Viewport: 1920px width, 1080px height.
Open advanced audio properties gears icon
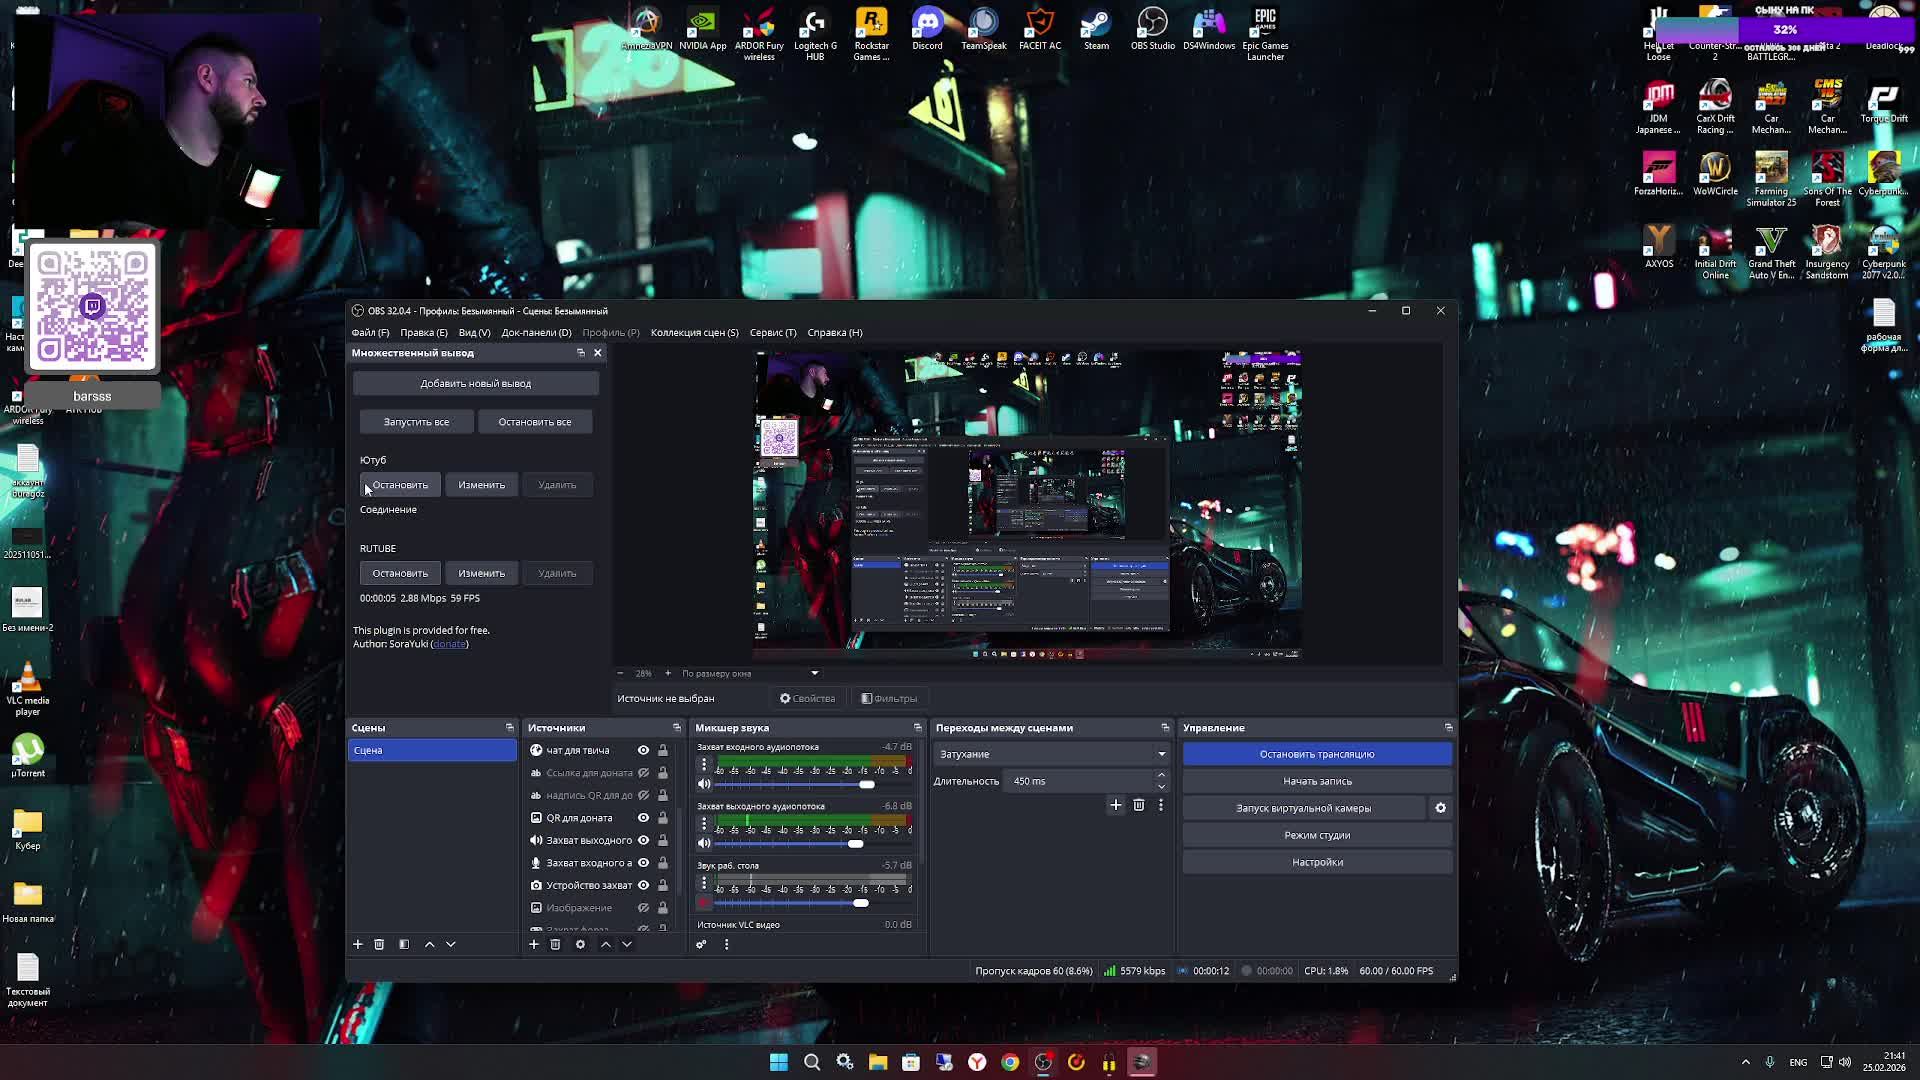(x=701, y=944)
